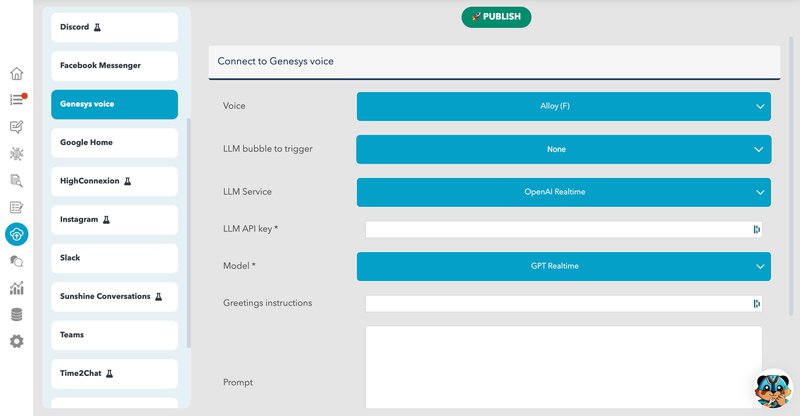Click the variable icon in LLM API key field

[756, 230]
